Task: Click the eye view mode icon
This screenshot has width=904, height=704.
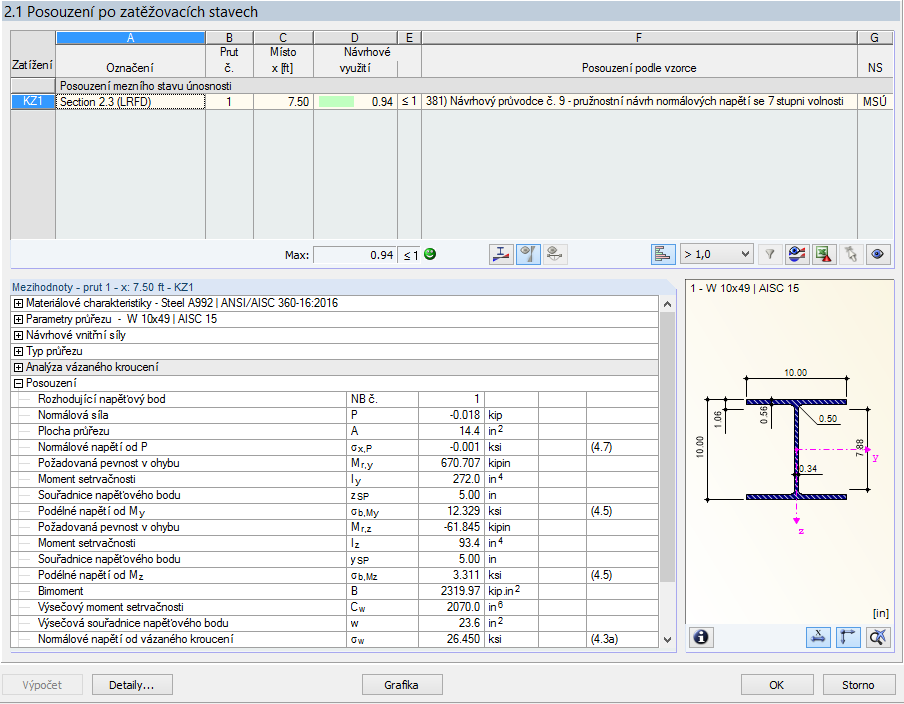Action: (878, 254)
